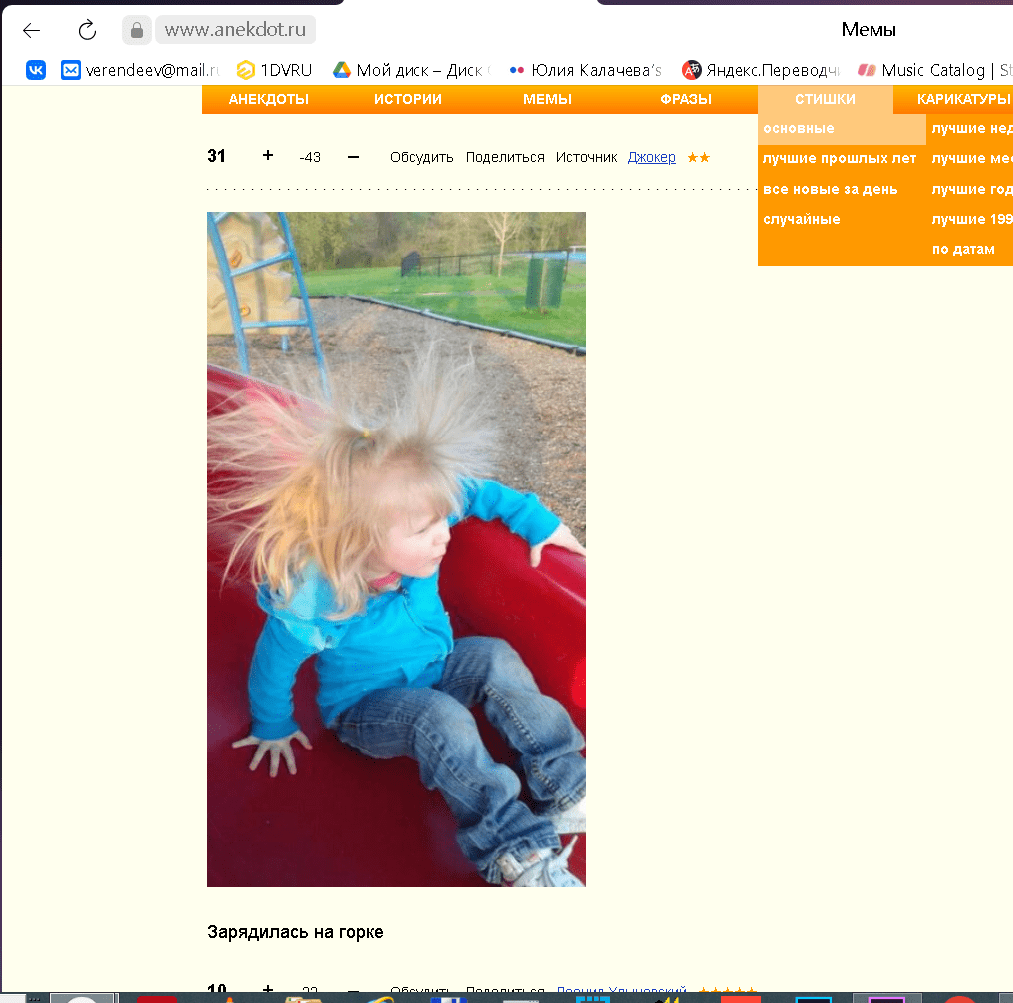This screenshot has height=1003, width=1013.
Task: Reload the page with the refresh icon
Action: pyautogui.click(x=87, y=30)
